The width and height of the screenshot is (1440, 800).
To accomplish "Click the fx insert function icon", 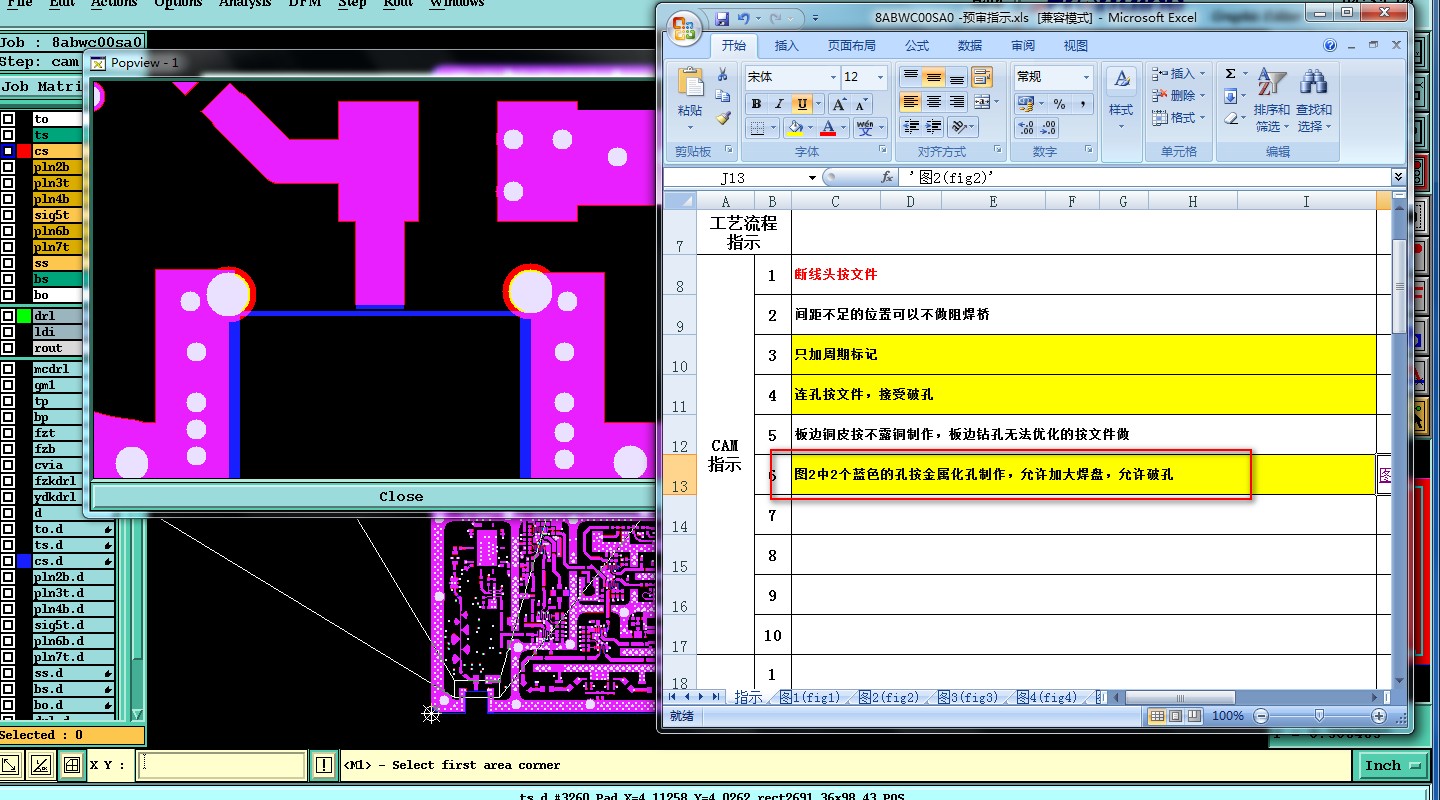I will 886,177.
